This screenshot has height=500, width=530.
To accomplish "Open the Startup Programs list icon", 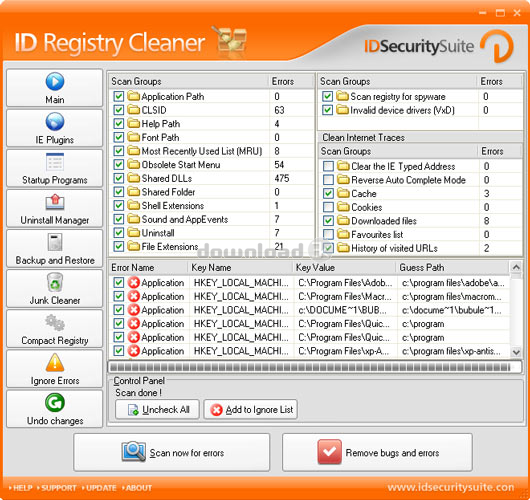I will (x=55, y=162).
